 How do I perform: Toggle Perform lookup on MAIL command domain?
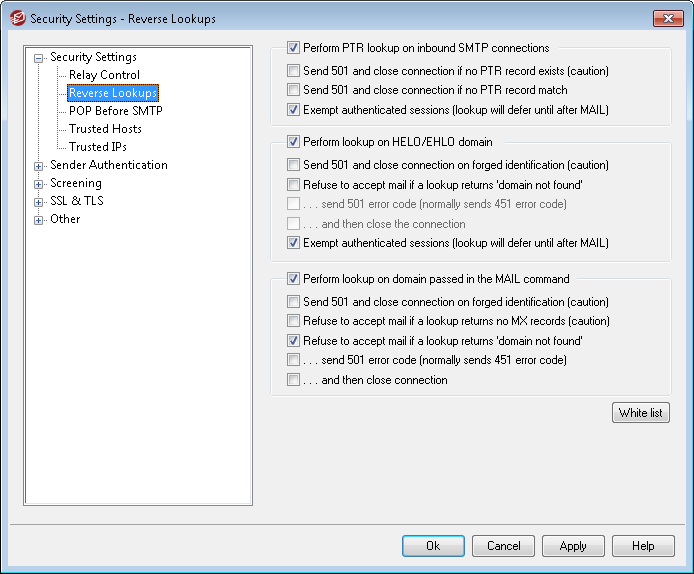pos(293,279)
